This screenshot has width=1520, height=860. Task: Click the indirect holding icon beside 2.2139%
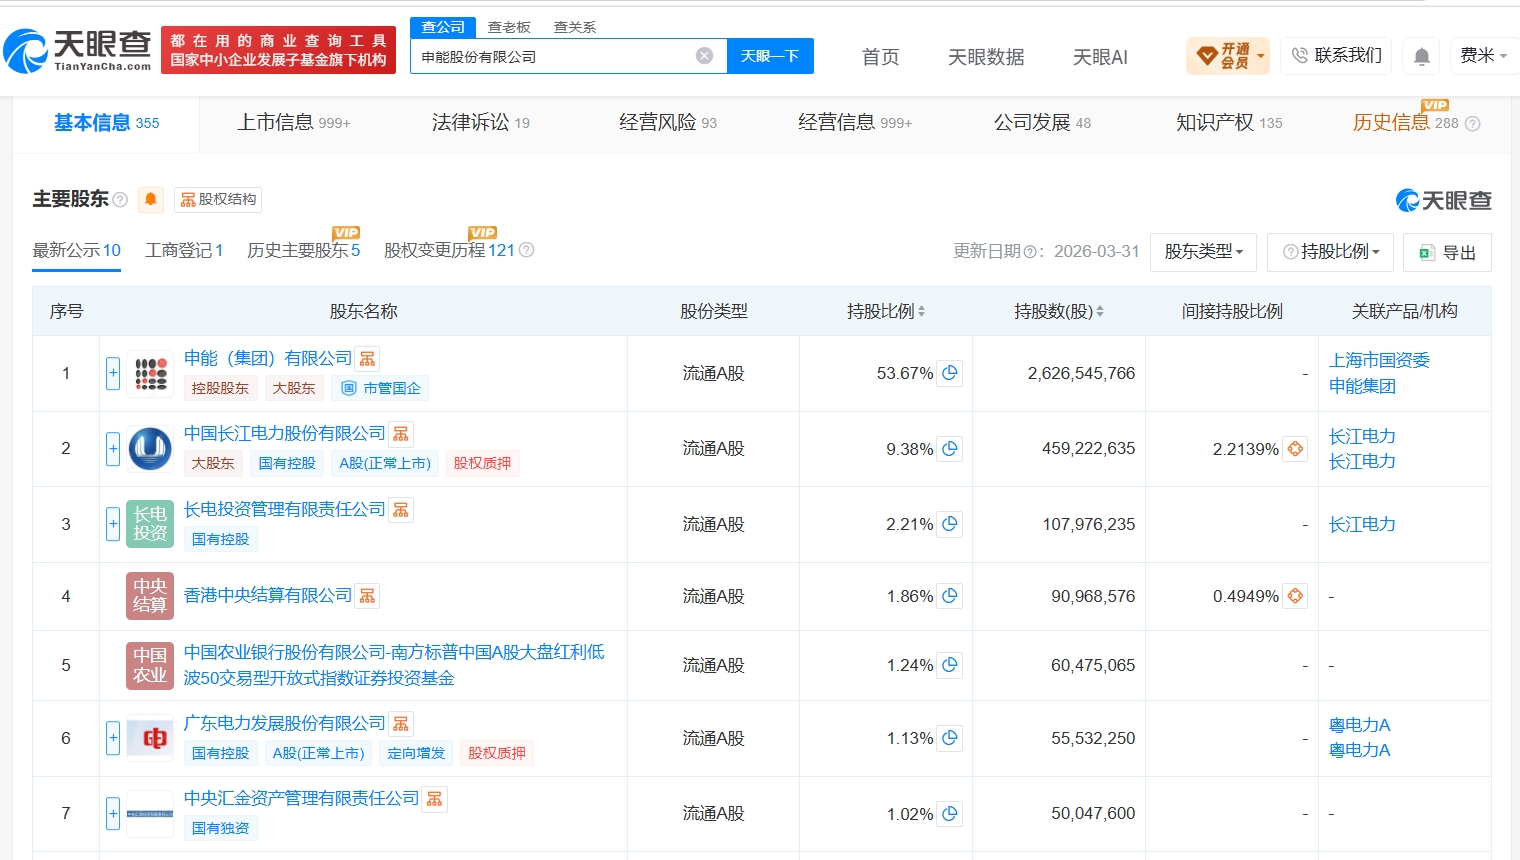(x=1295, y=449)
